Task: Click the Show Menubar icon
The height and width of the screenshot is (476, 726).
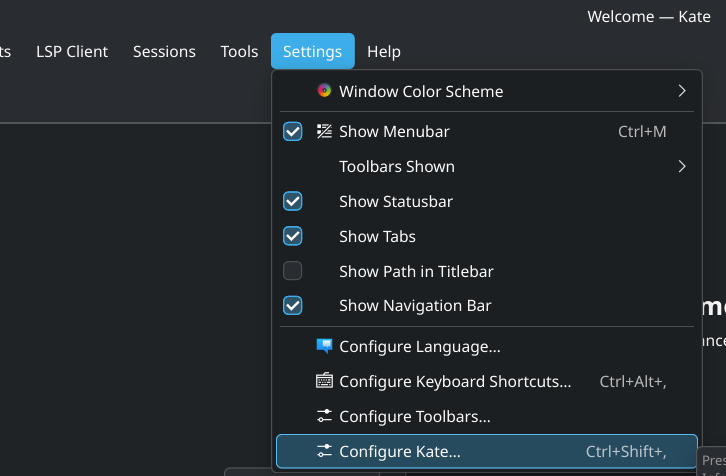Action: pyautogui.click(x=324, y=132)
